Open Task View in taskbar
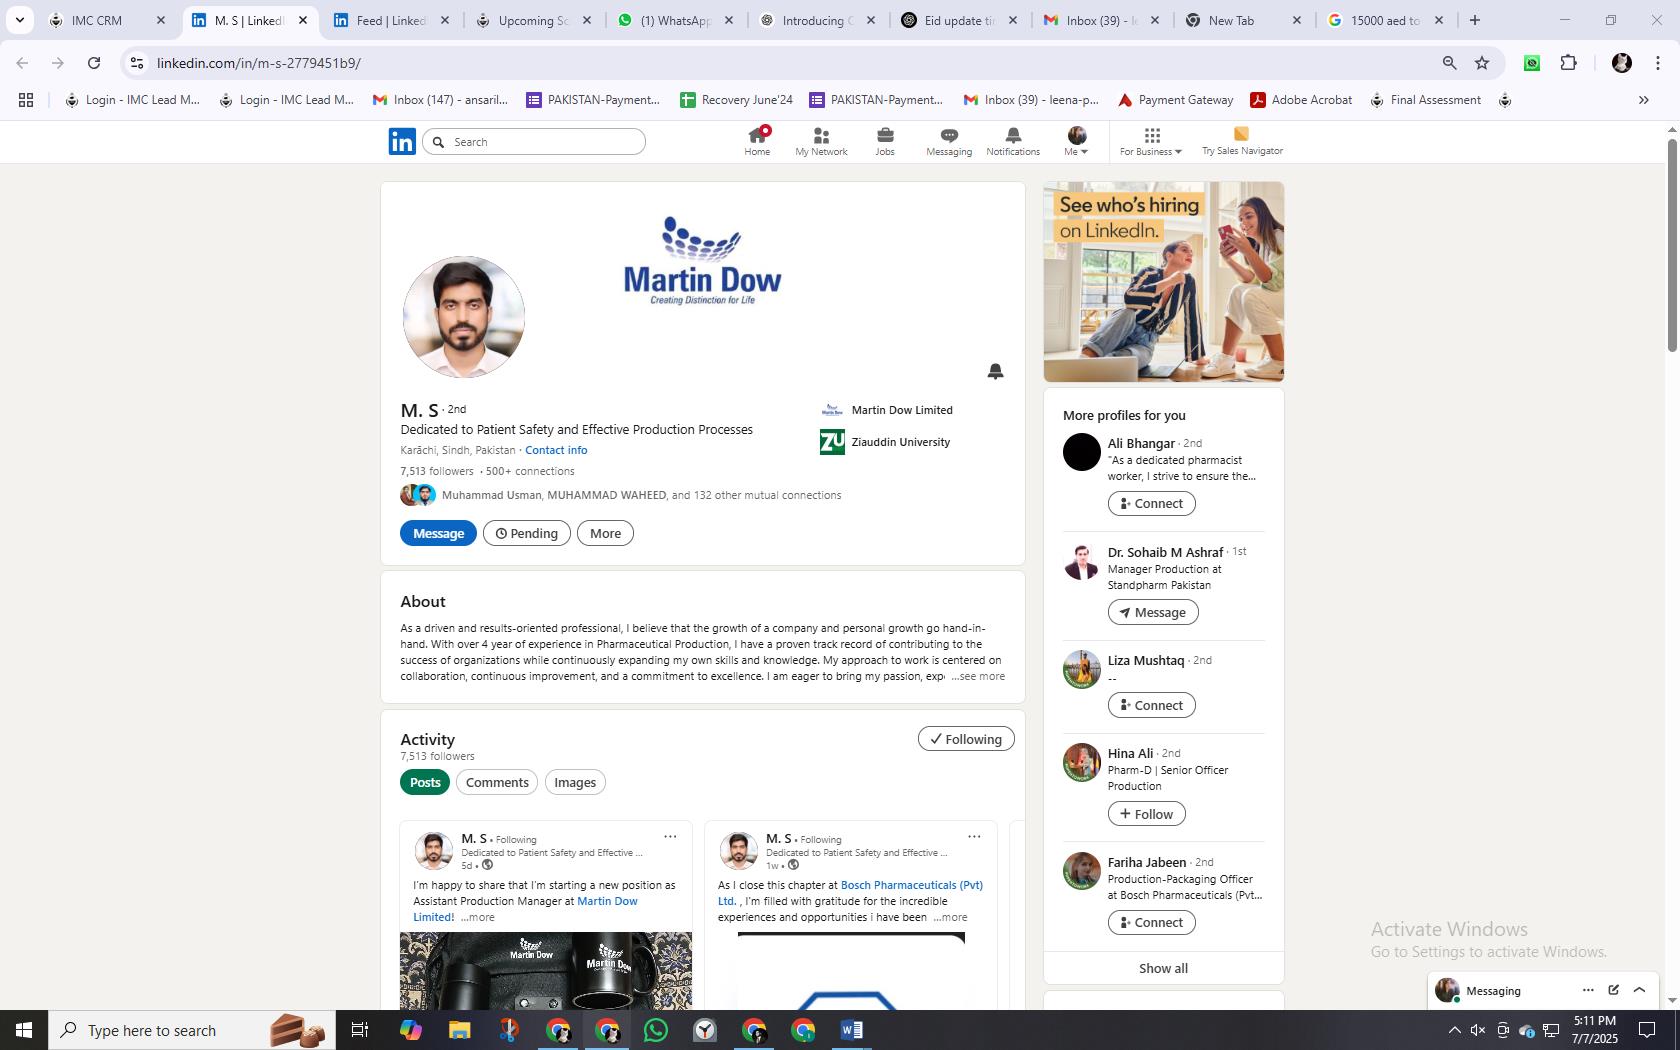Screen dimensions: 1680x1050 pos(360,1030)
